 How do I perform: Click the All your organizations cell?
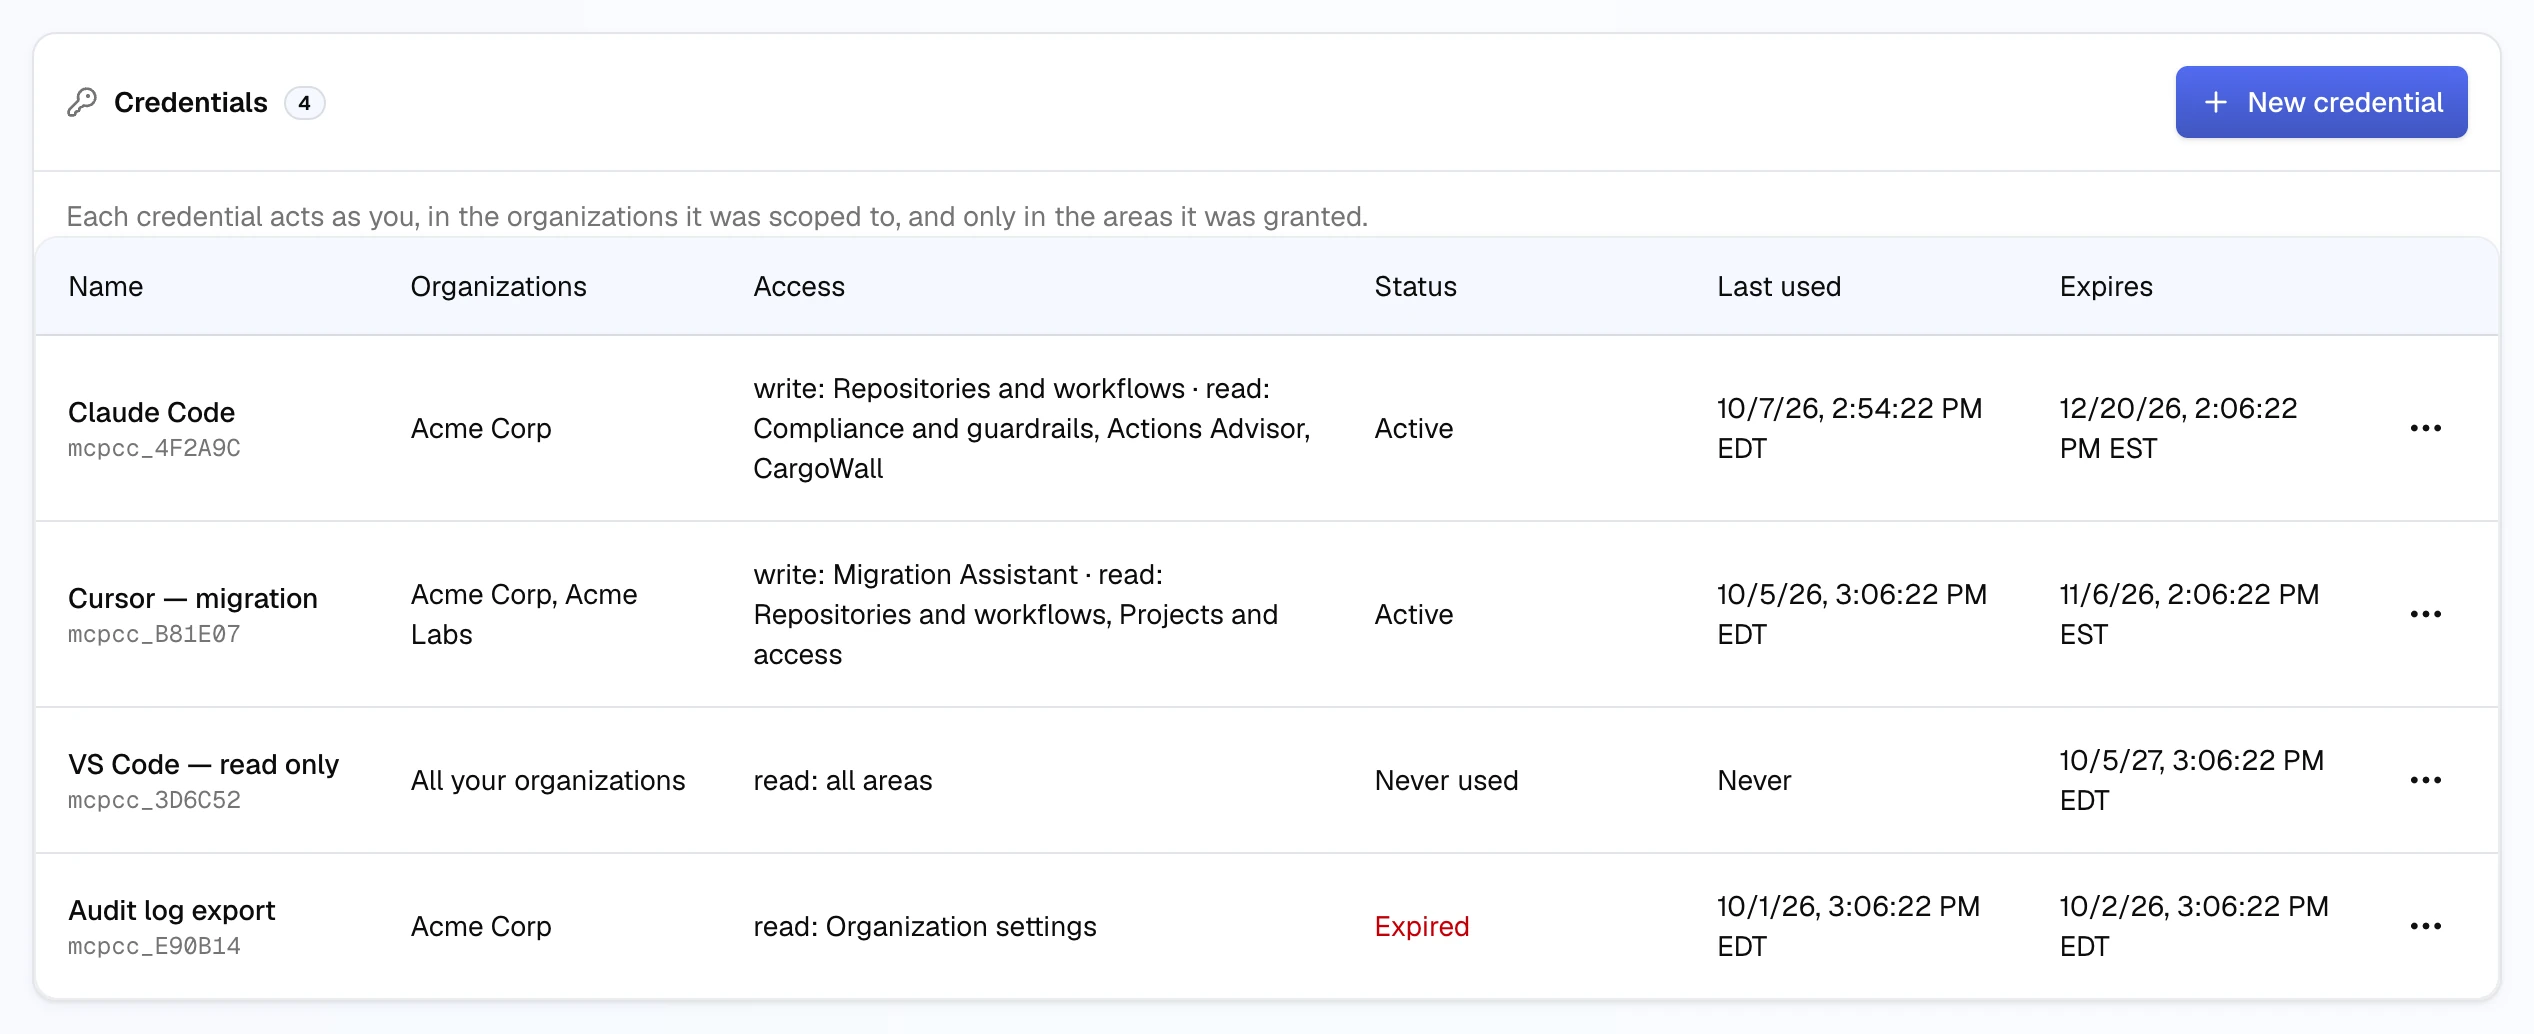point(548,780)
